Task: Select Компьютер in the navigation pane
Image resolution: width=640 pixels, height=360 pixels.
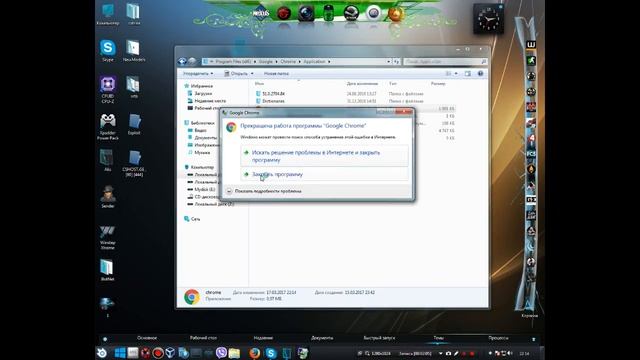Action: (202, 167)
